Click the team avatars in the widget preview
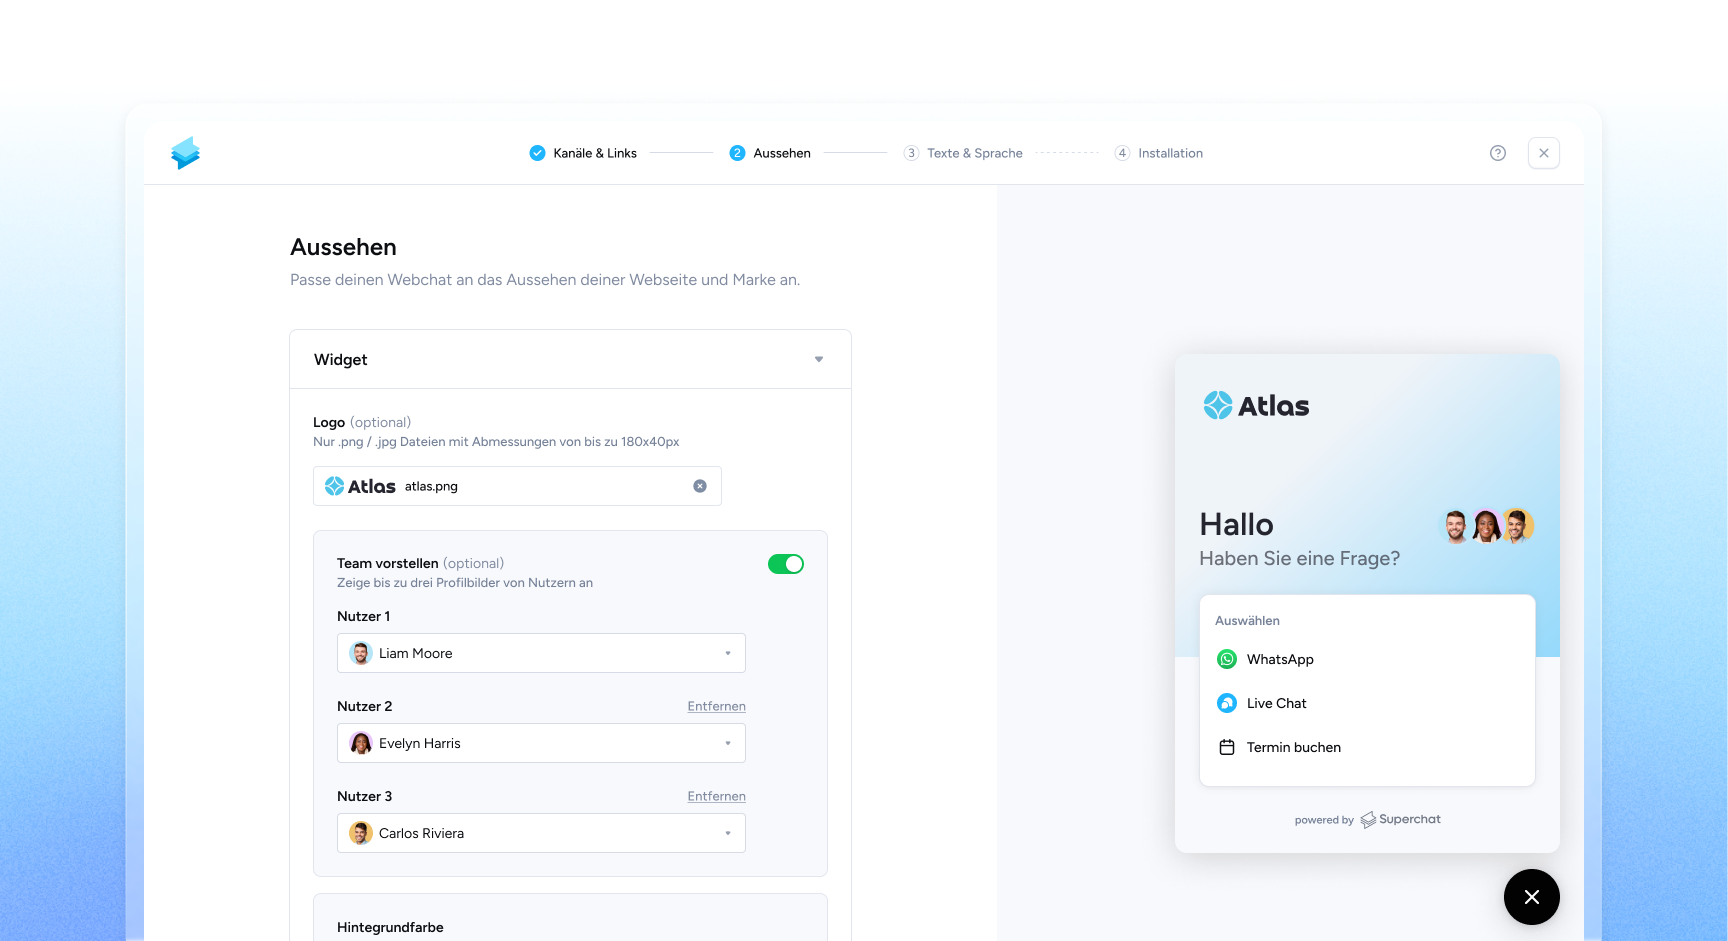The image size is (1728, 941). click(x=1486, y=526)
